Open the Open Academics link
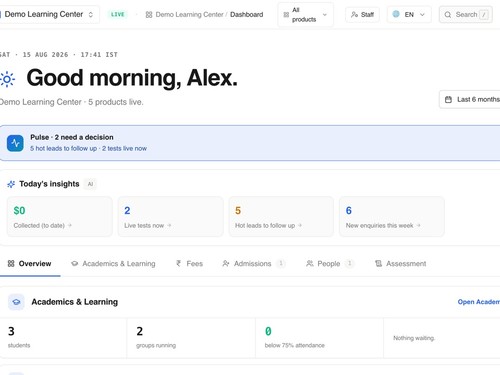500x375 pixels. click(x=479, y=302)
